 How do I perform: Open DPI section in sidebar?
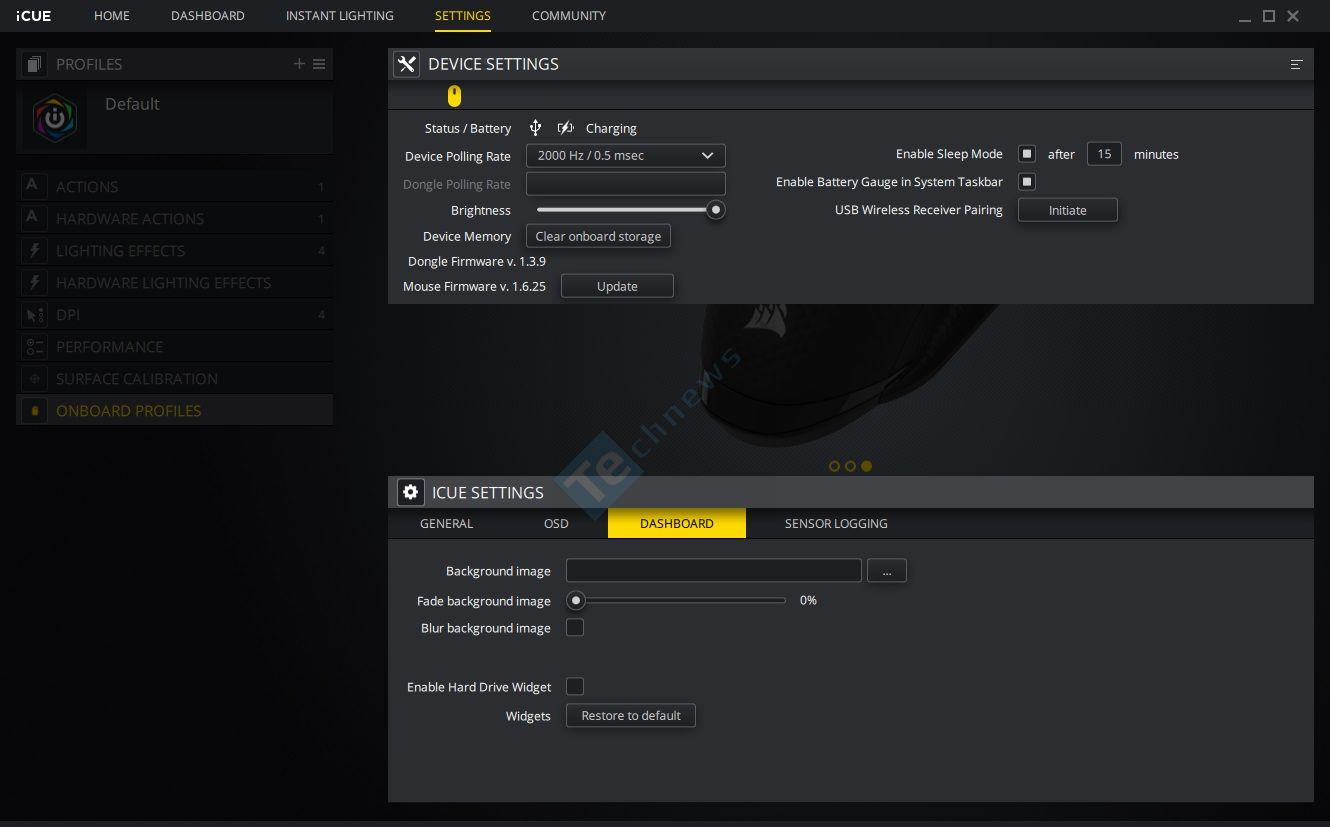[x=175, y=314]
